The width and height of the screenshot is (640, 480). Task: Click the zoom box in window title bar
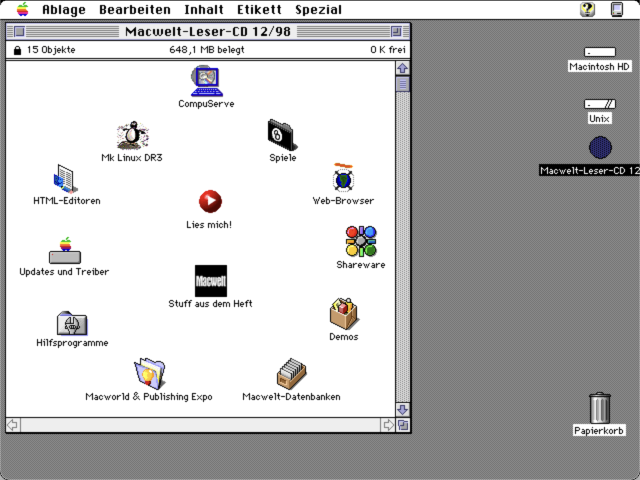pyautogui.click(x=396, y=31)
